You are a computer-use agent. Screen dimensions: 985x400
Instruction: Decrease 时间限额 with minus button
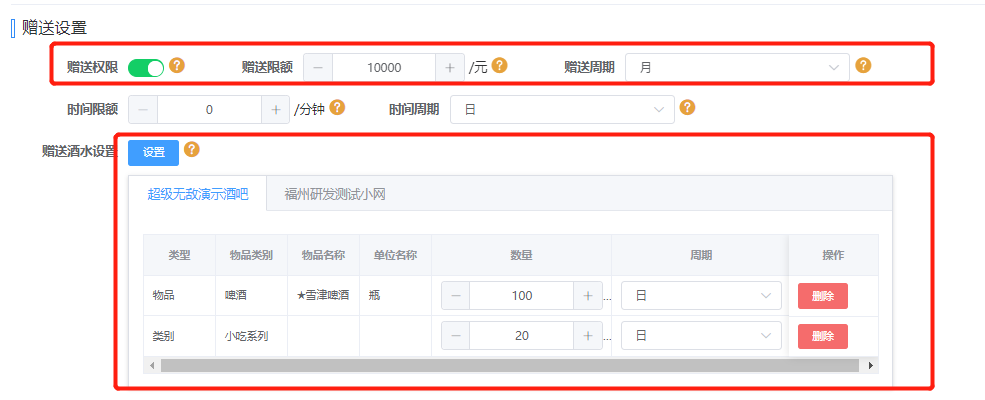click(x=143, y=109)
